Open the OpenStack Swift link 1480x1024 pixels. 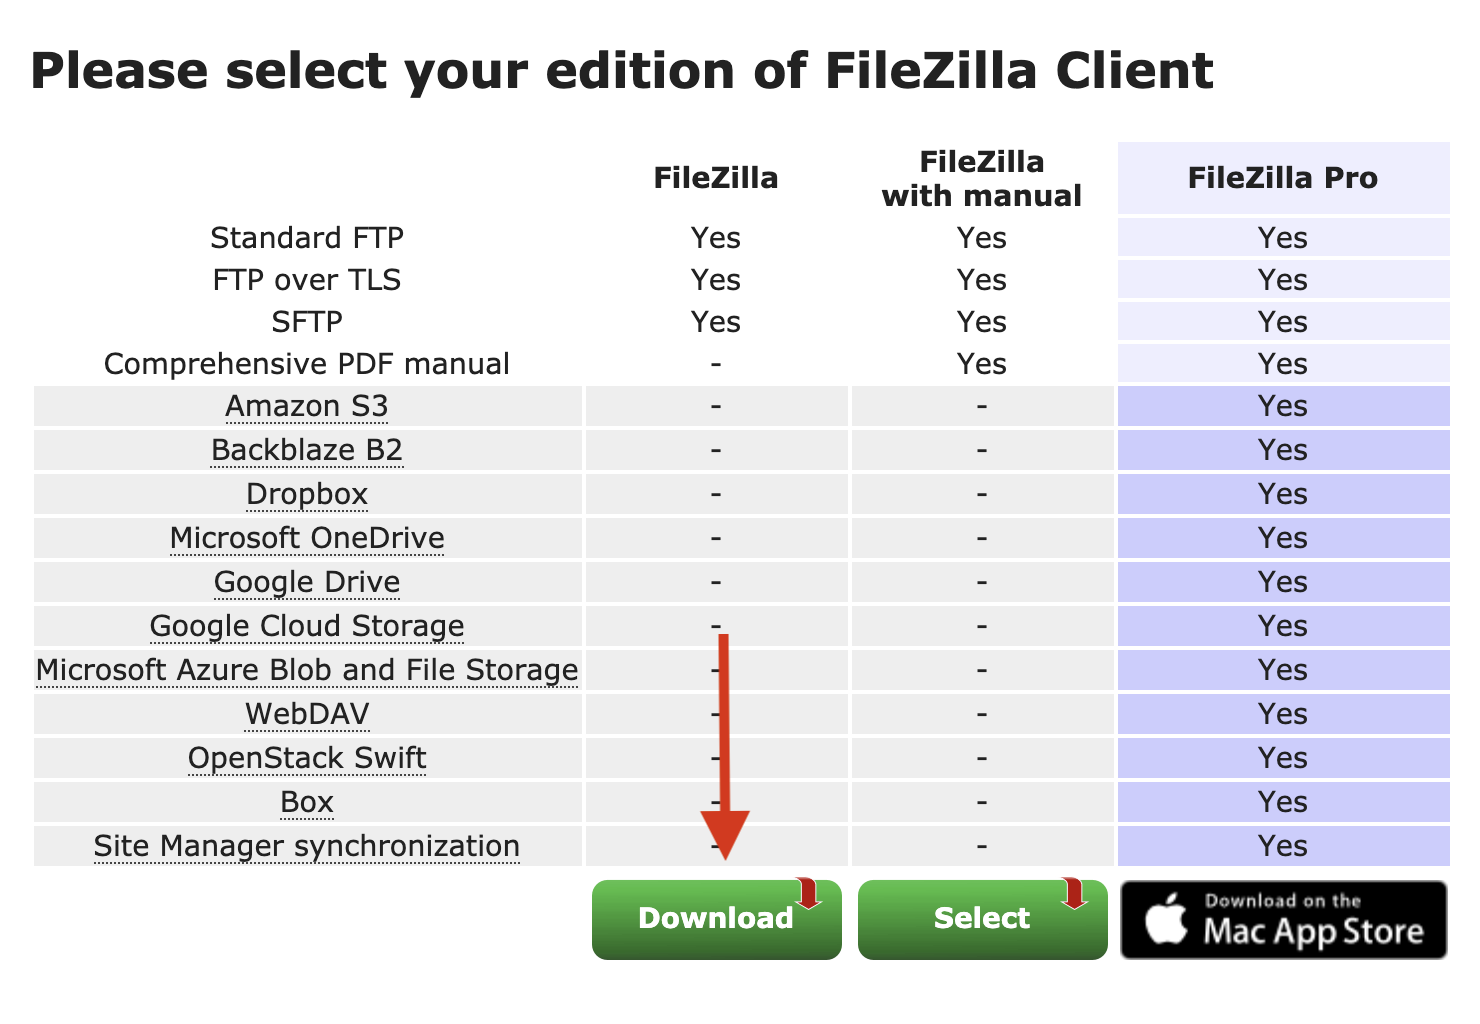pos(307,758)
